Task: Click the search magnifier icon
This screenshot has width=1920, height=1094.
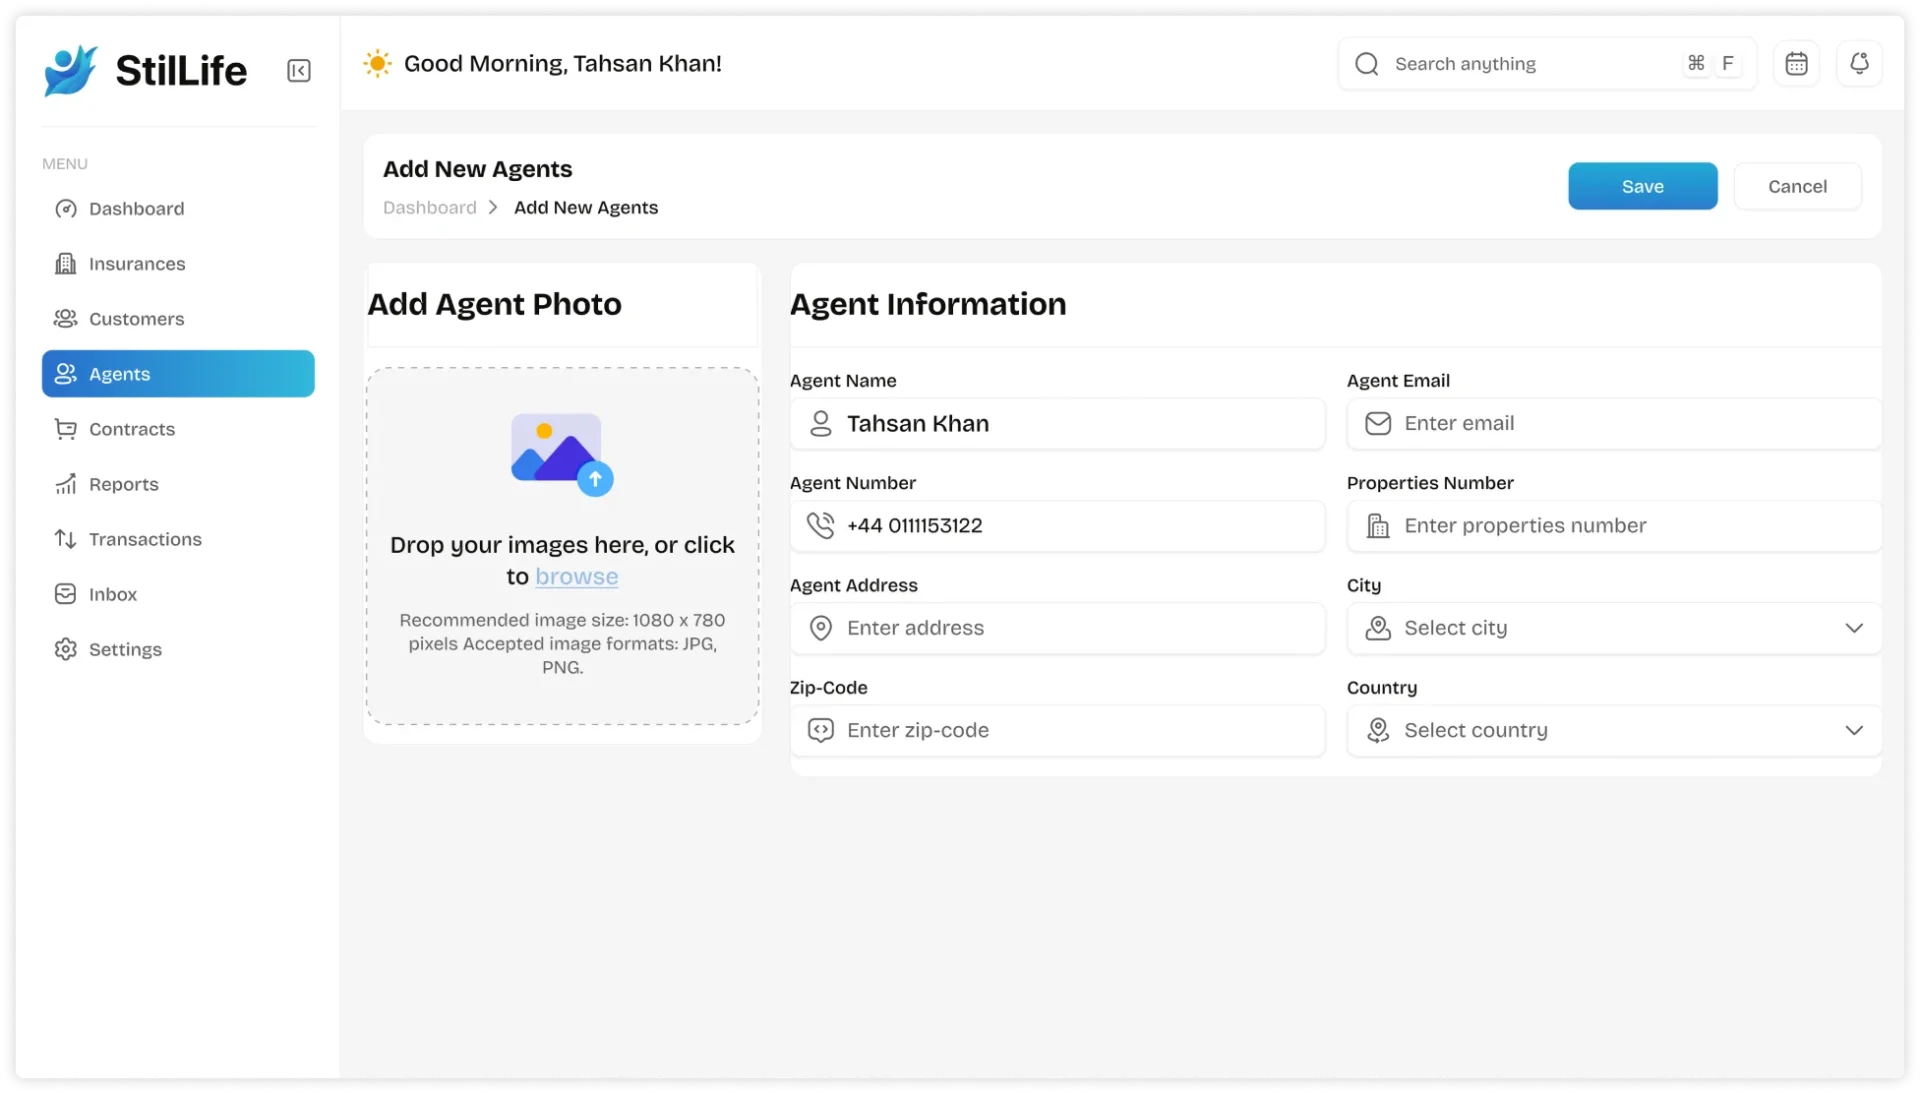Action: (x=1367, y=64)
